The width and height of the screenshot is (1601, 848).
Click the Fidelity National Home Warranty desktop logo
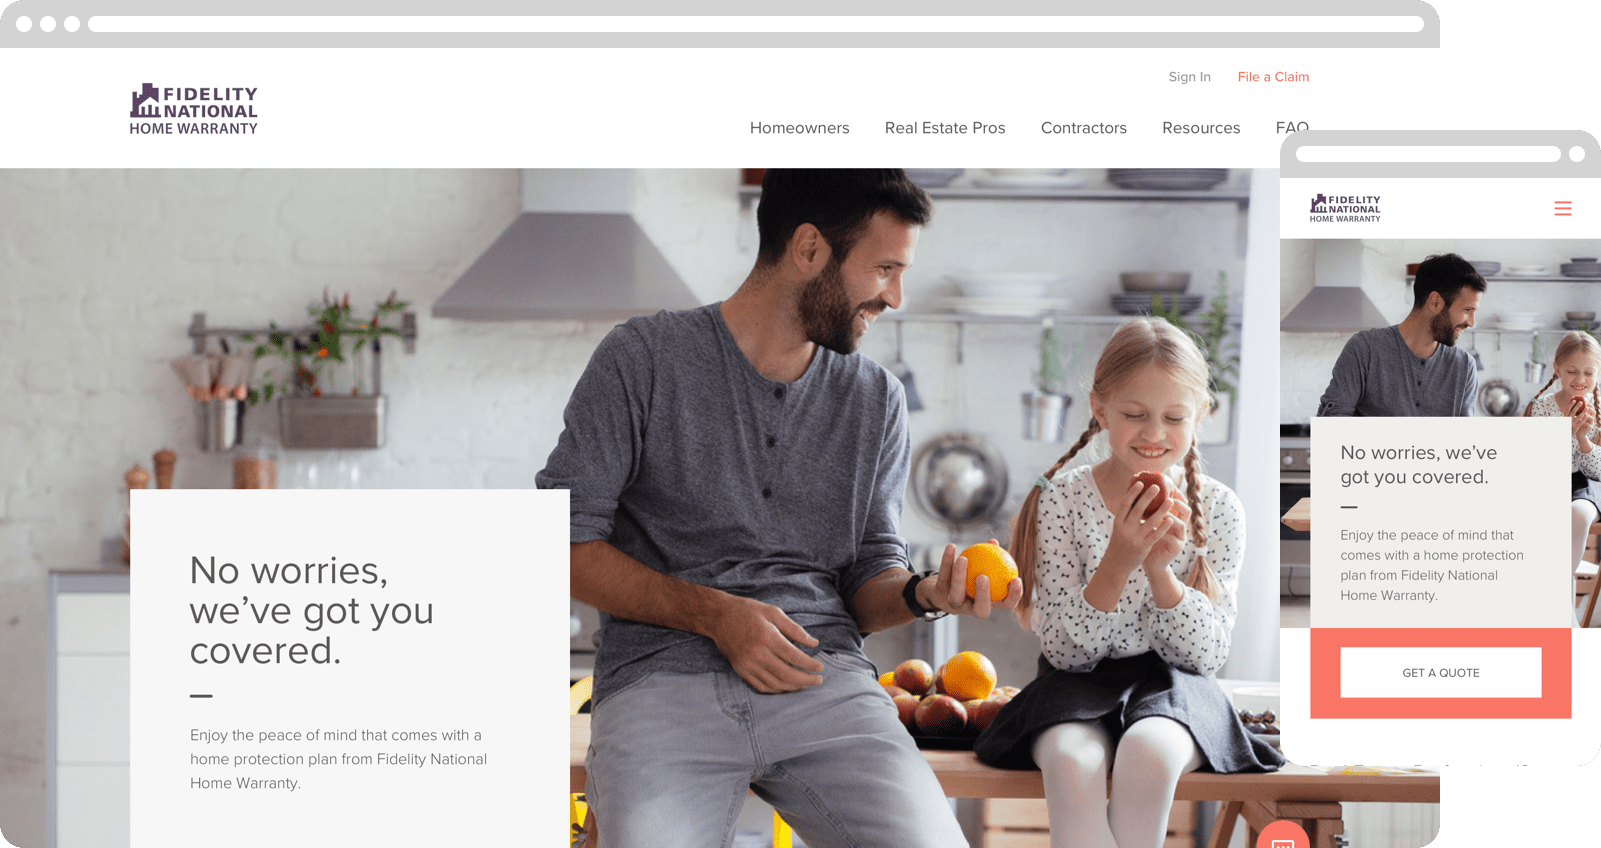[194, 109]
